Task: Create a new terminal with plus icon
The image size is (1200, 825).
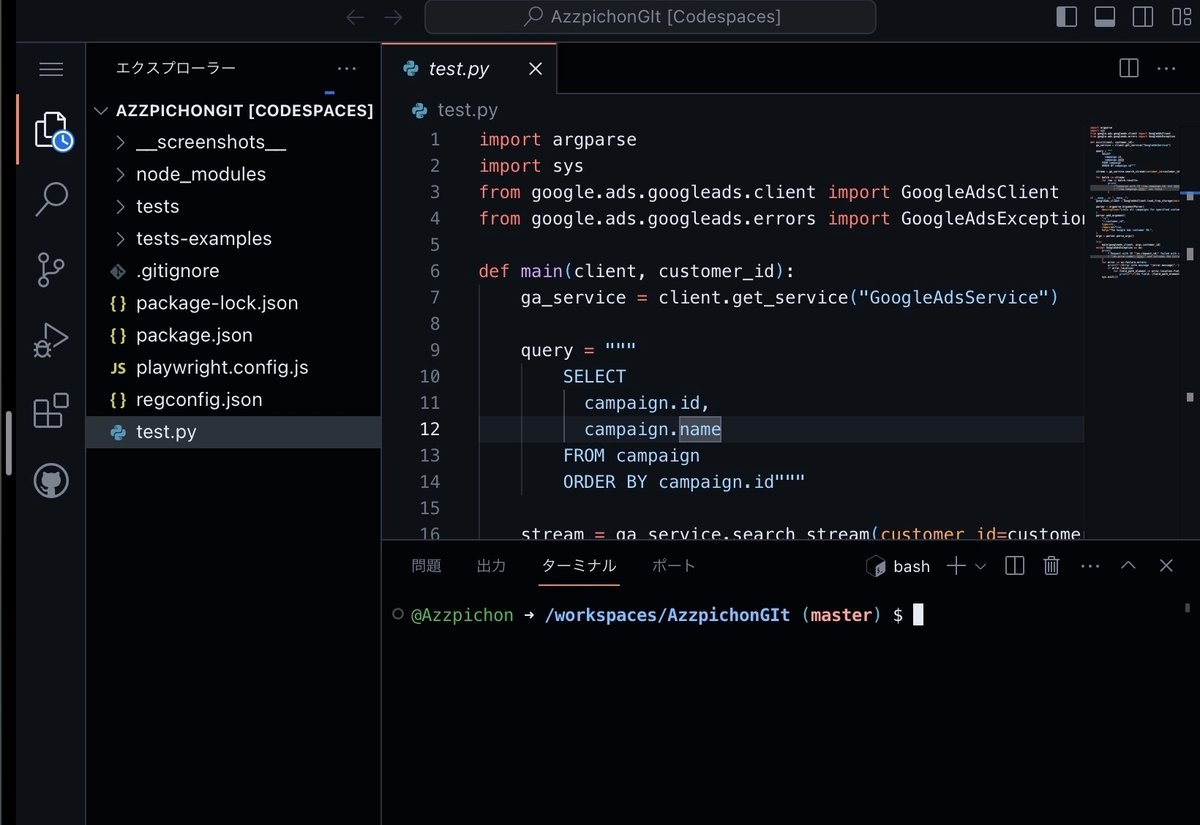Action: click(x=956, y=566)
